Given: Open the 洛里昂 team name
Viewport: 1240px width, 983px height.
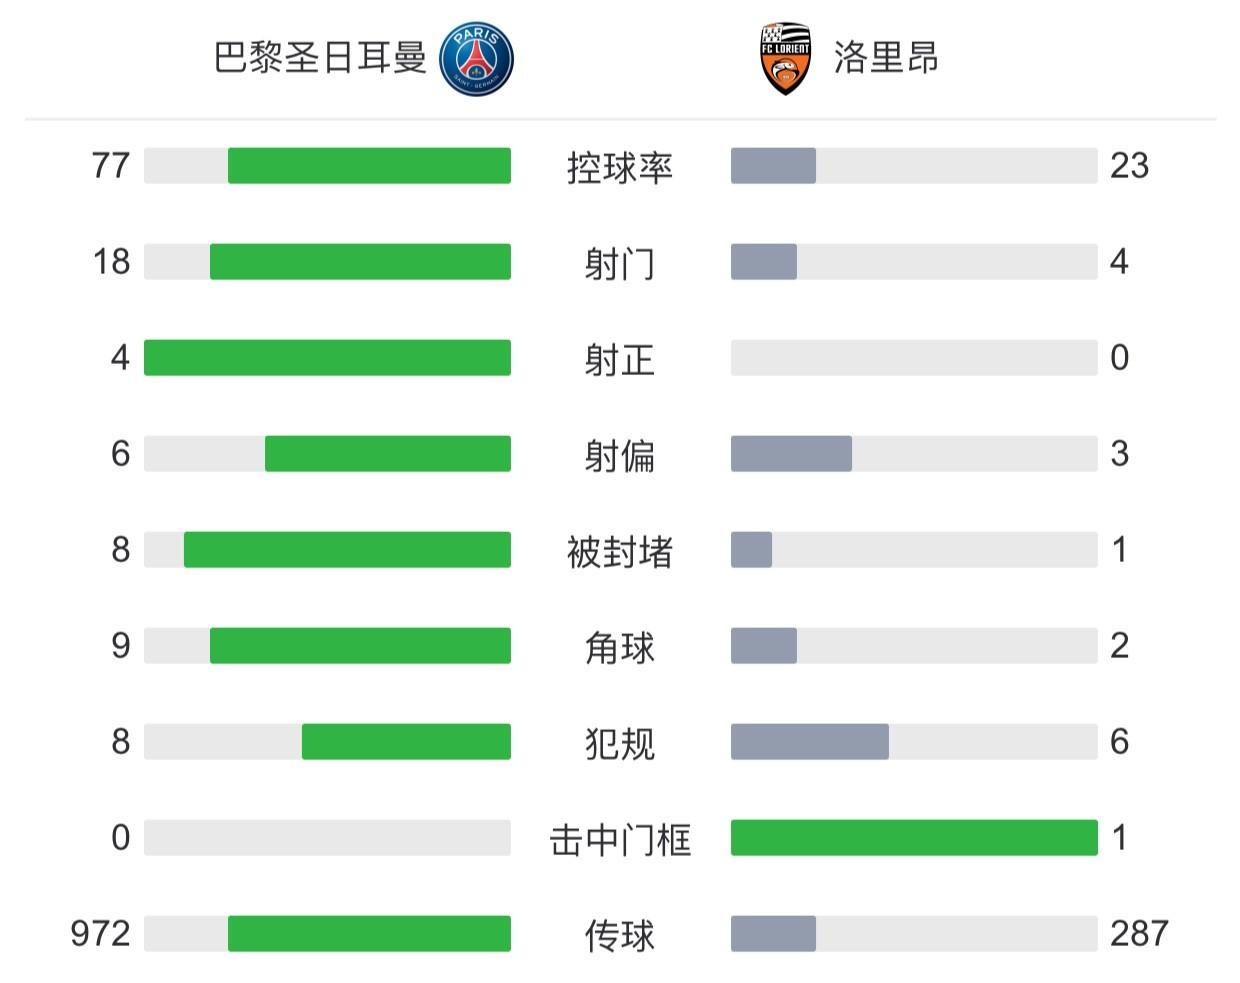Looking at the screenshot, I should point(886,58).
